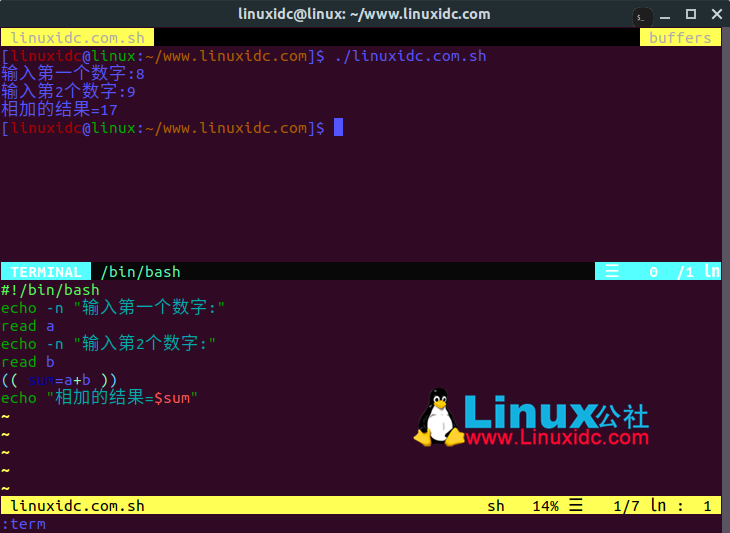Viewport: 730px width, 533px height.
Task: Click the echo -n "输入第2个数字:" line
Action: tap(108, 344)
